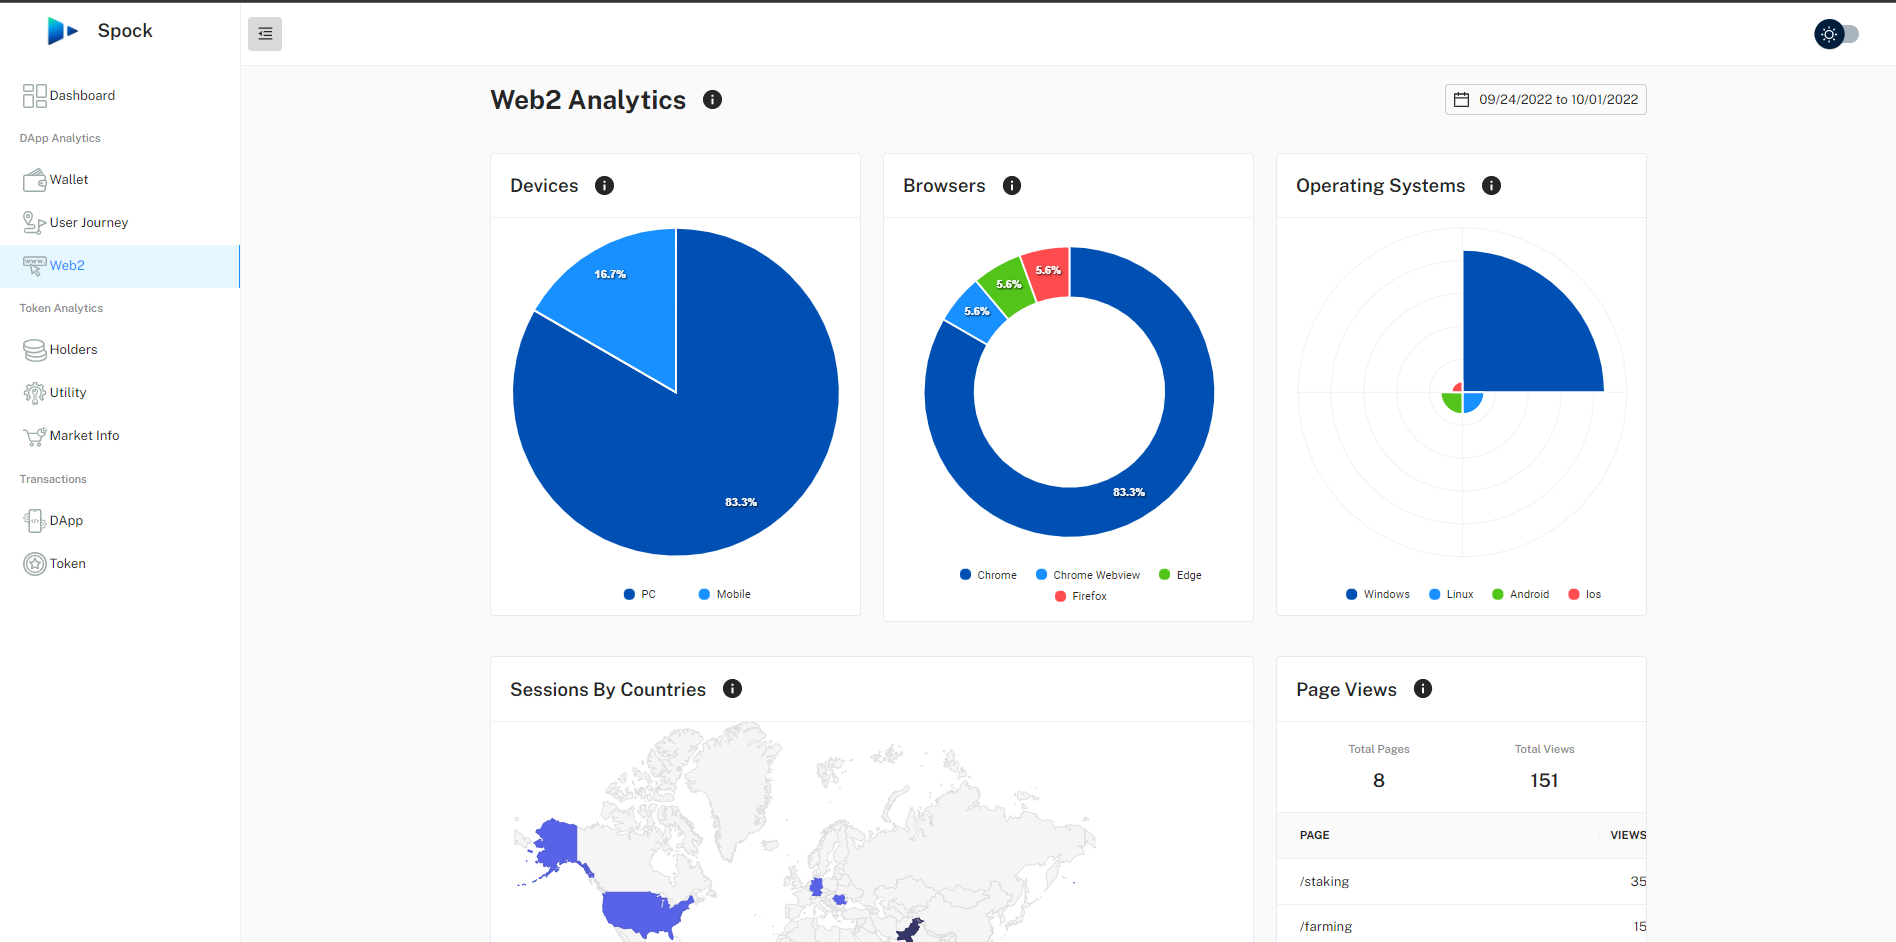Screen dimensions: 1896x942
Task: Show info tooltip for Devices card
Action: point(604,186)
